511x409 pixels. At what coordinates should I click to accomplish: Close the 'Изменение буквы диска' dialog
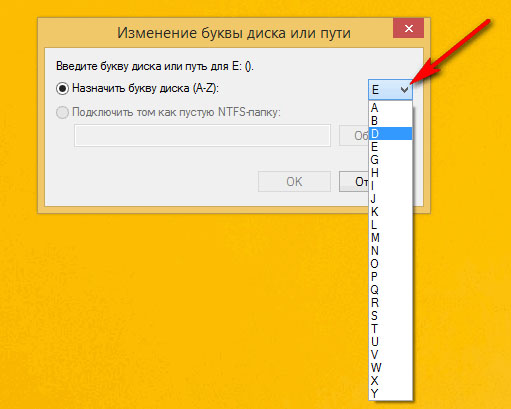click(408, 28)
